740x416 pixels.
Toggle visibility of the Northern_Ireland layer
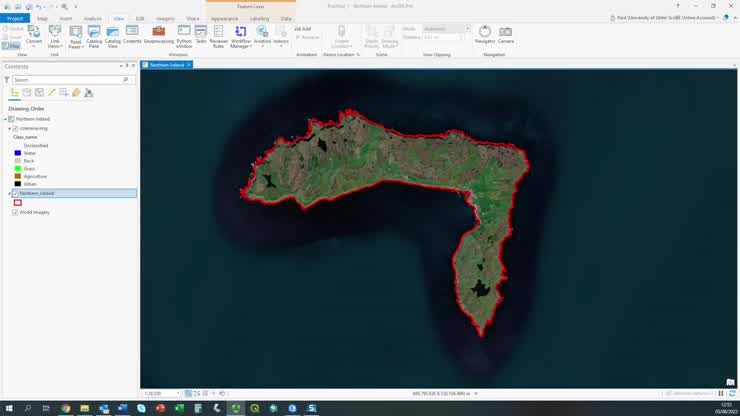point(15,193)
